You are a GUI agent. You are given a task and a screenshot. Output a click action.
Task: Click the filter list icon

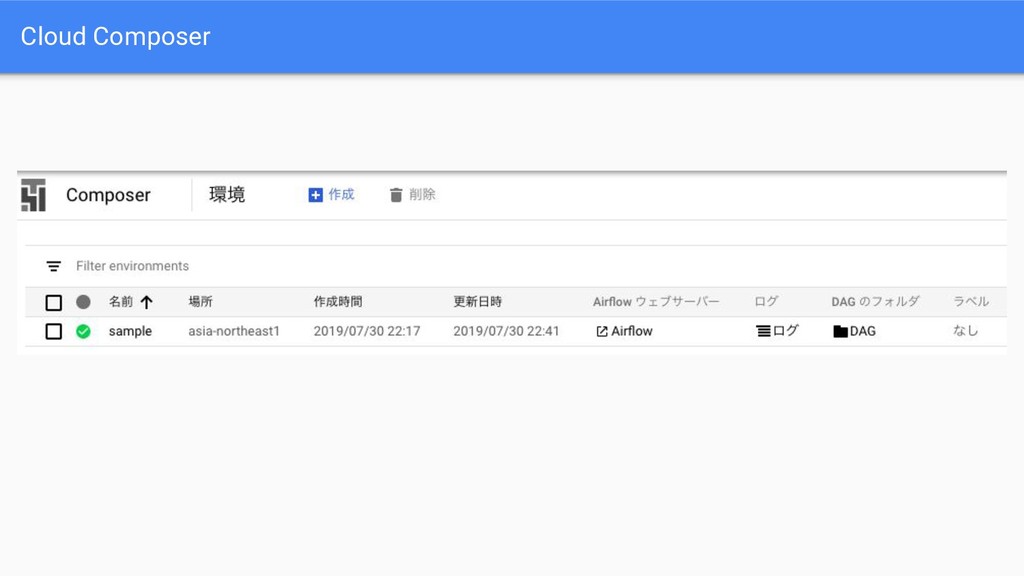(x=54, y=266)
